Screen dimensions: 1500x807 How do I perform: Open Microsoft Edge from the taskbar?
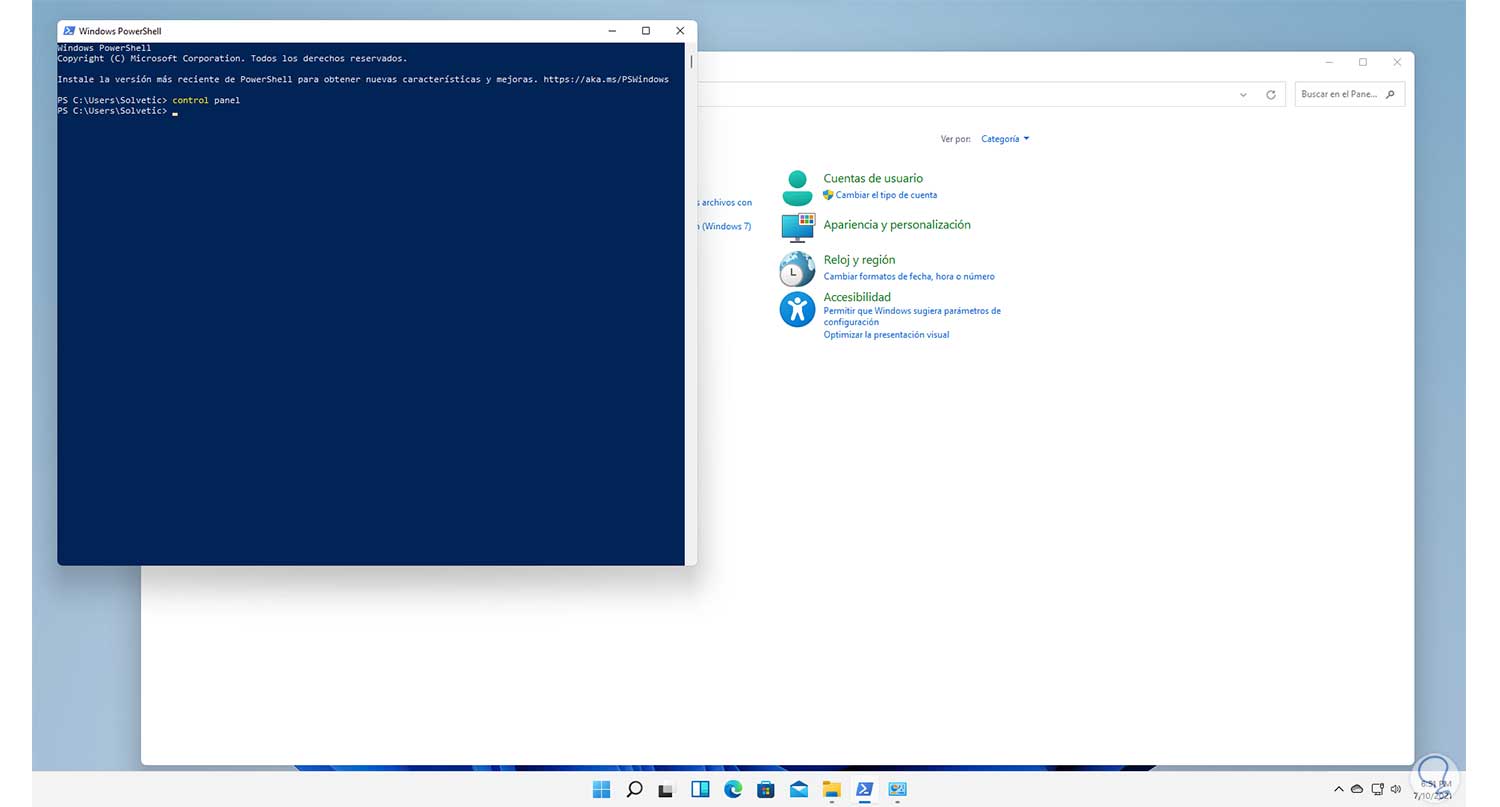[x=733, y=789]
